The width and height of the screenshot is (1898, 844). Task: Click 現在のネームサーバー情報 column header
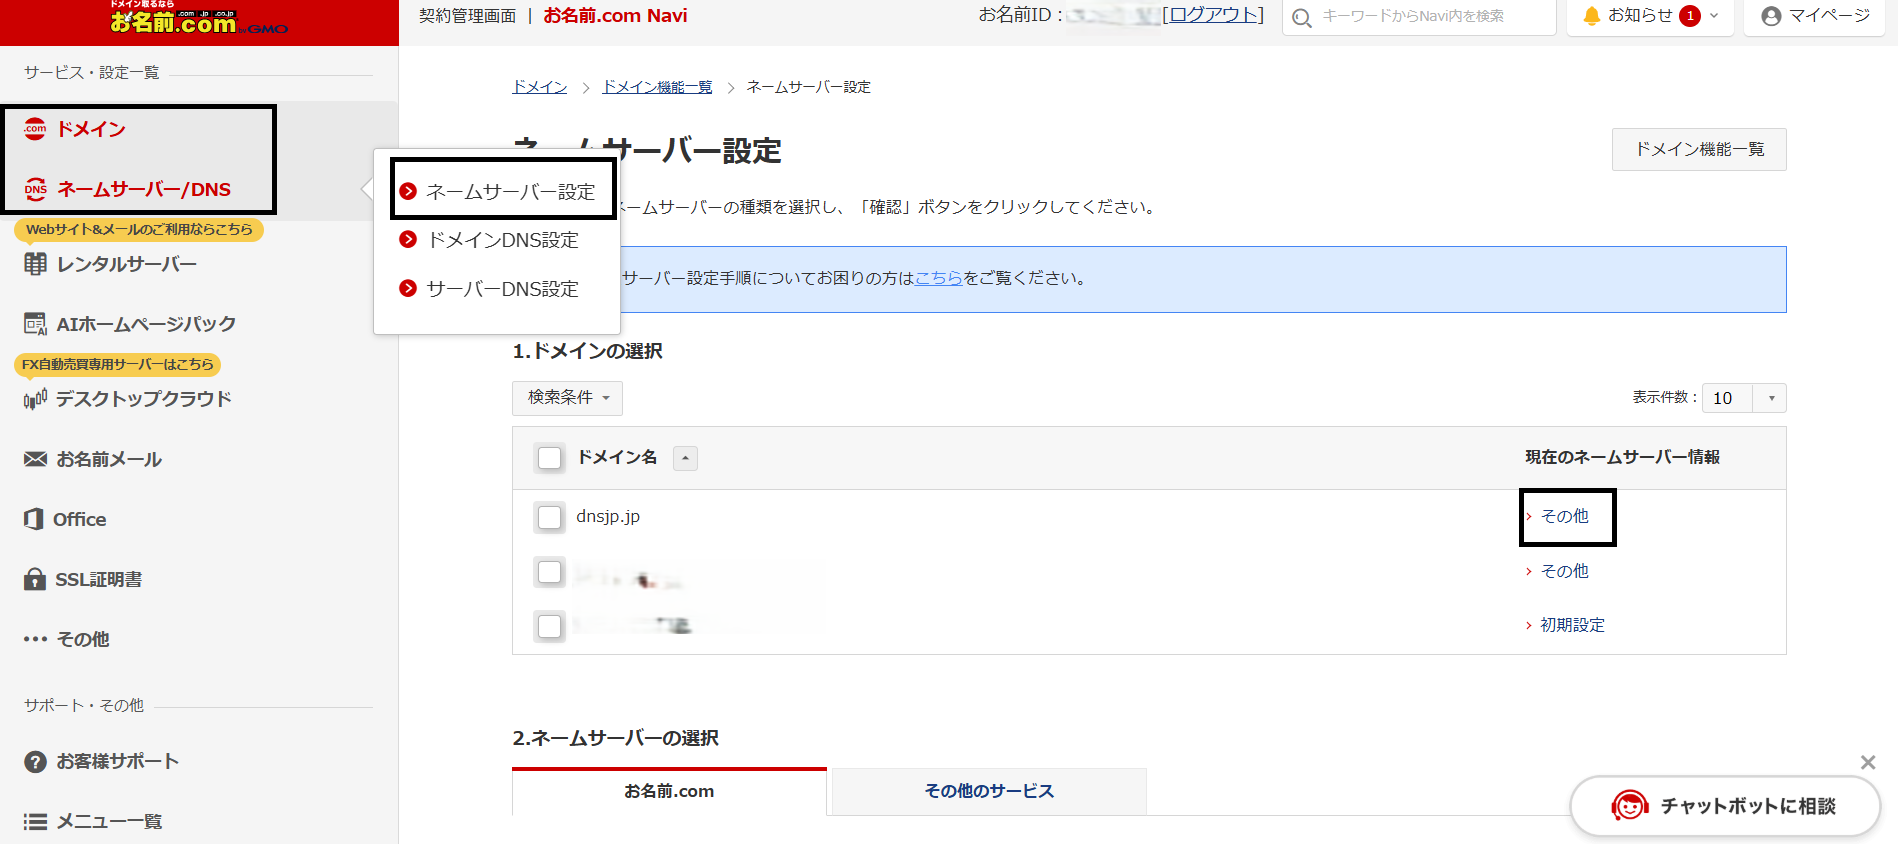(1622, 457)
